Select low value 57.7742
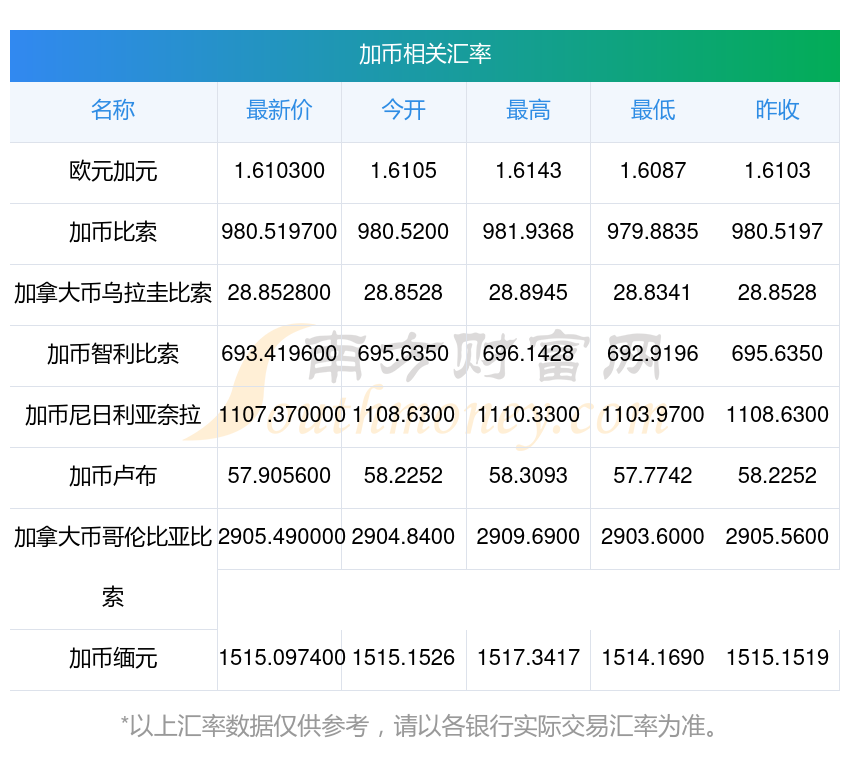The width and height of the screenshot is (850, 757). point(653,476)
